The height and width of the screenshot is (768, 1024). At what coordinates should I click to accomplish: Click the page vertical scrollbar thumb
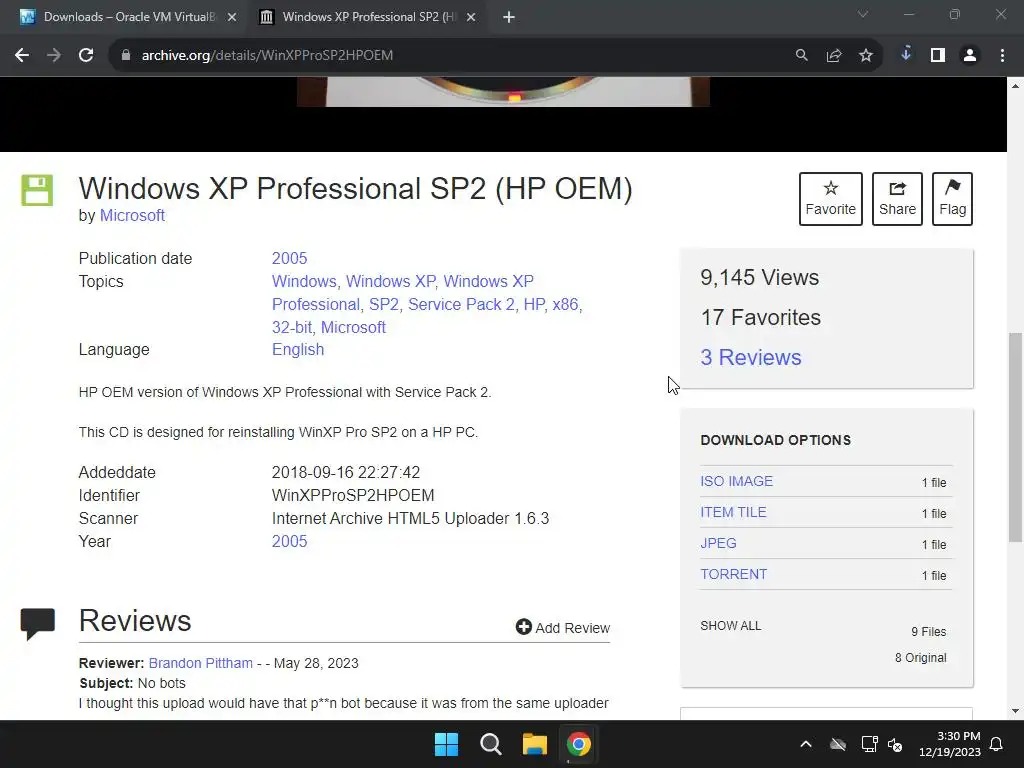pos(1015,437)
